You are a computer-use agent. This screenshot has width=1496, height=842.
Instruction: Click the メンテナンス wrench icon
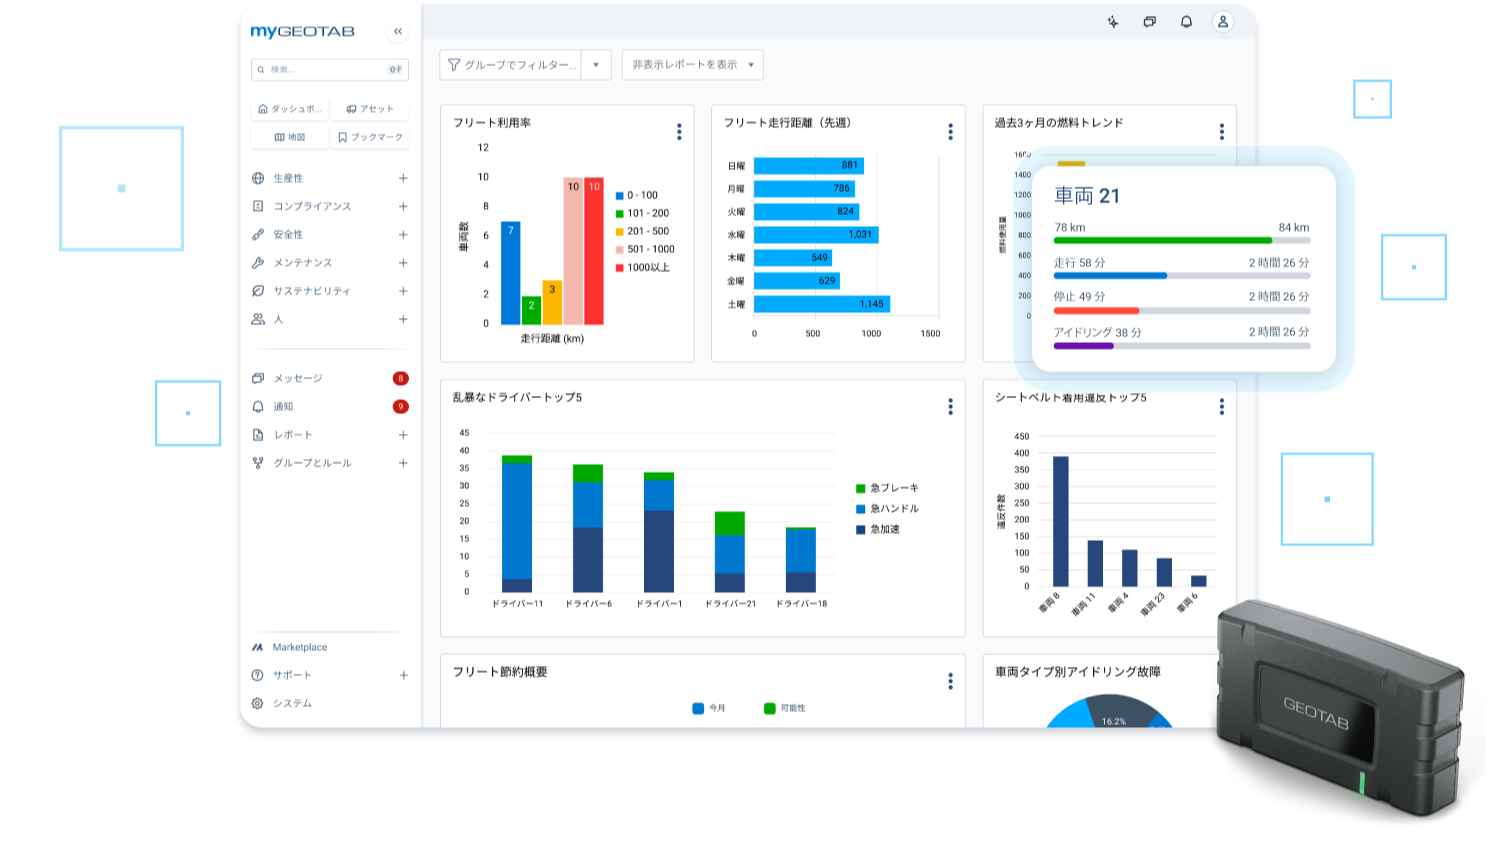click(x=258, y=262)
